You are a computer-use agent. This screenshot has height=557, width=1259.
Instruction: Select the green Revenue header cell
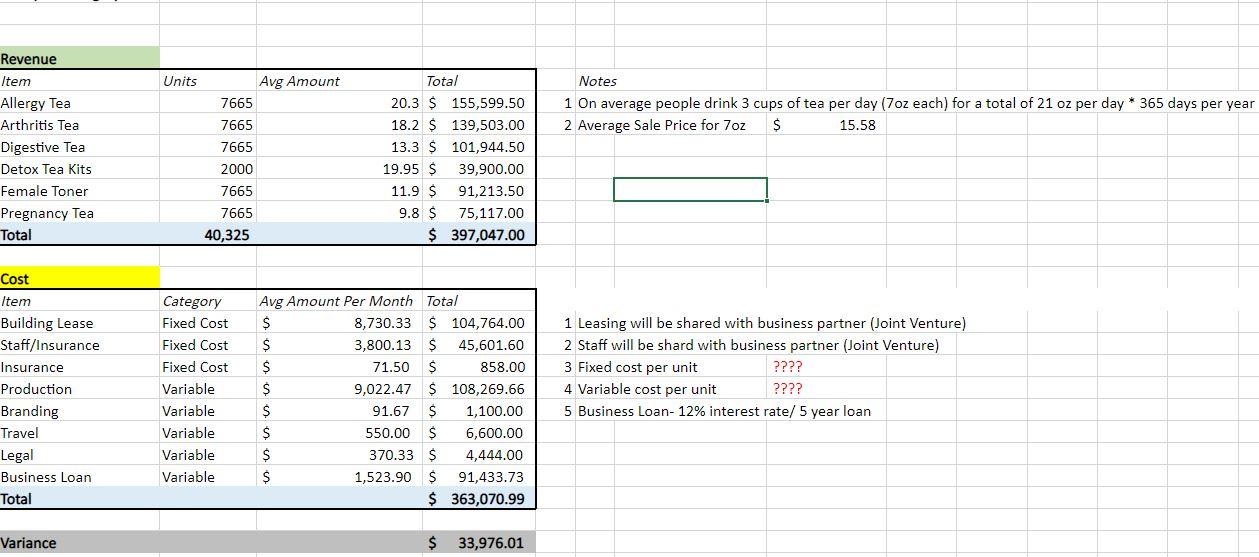point(79,59)
